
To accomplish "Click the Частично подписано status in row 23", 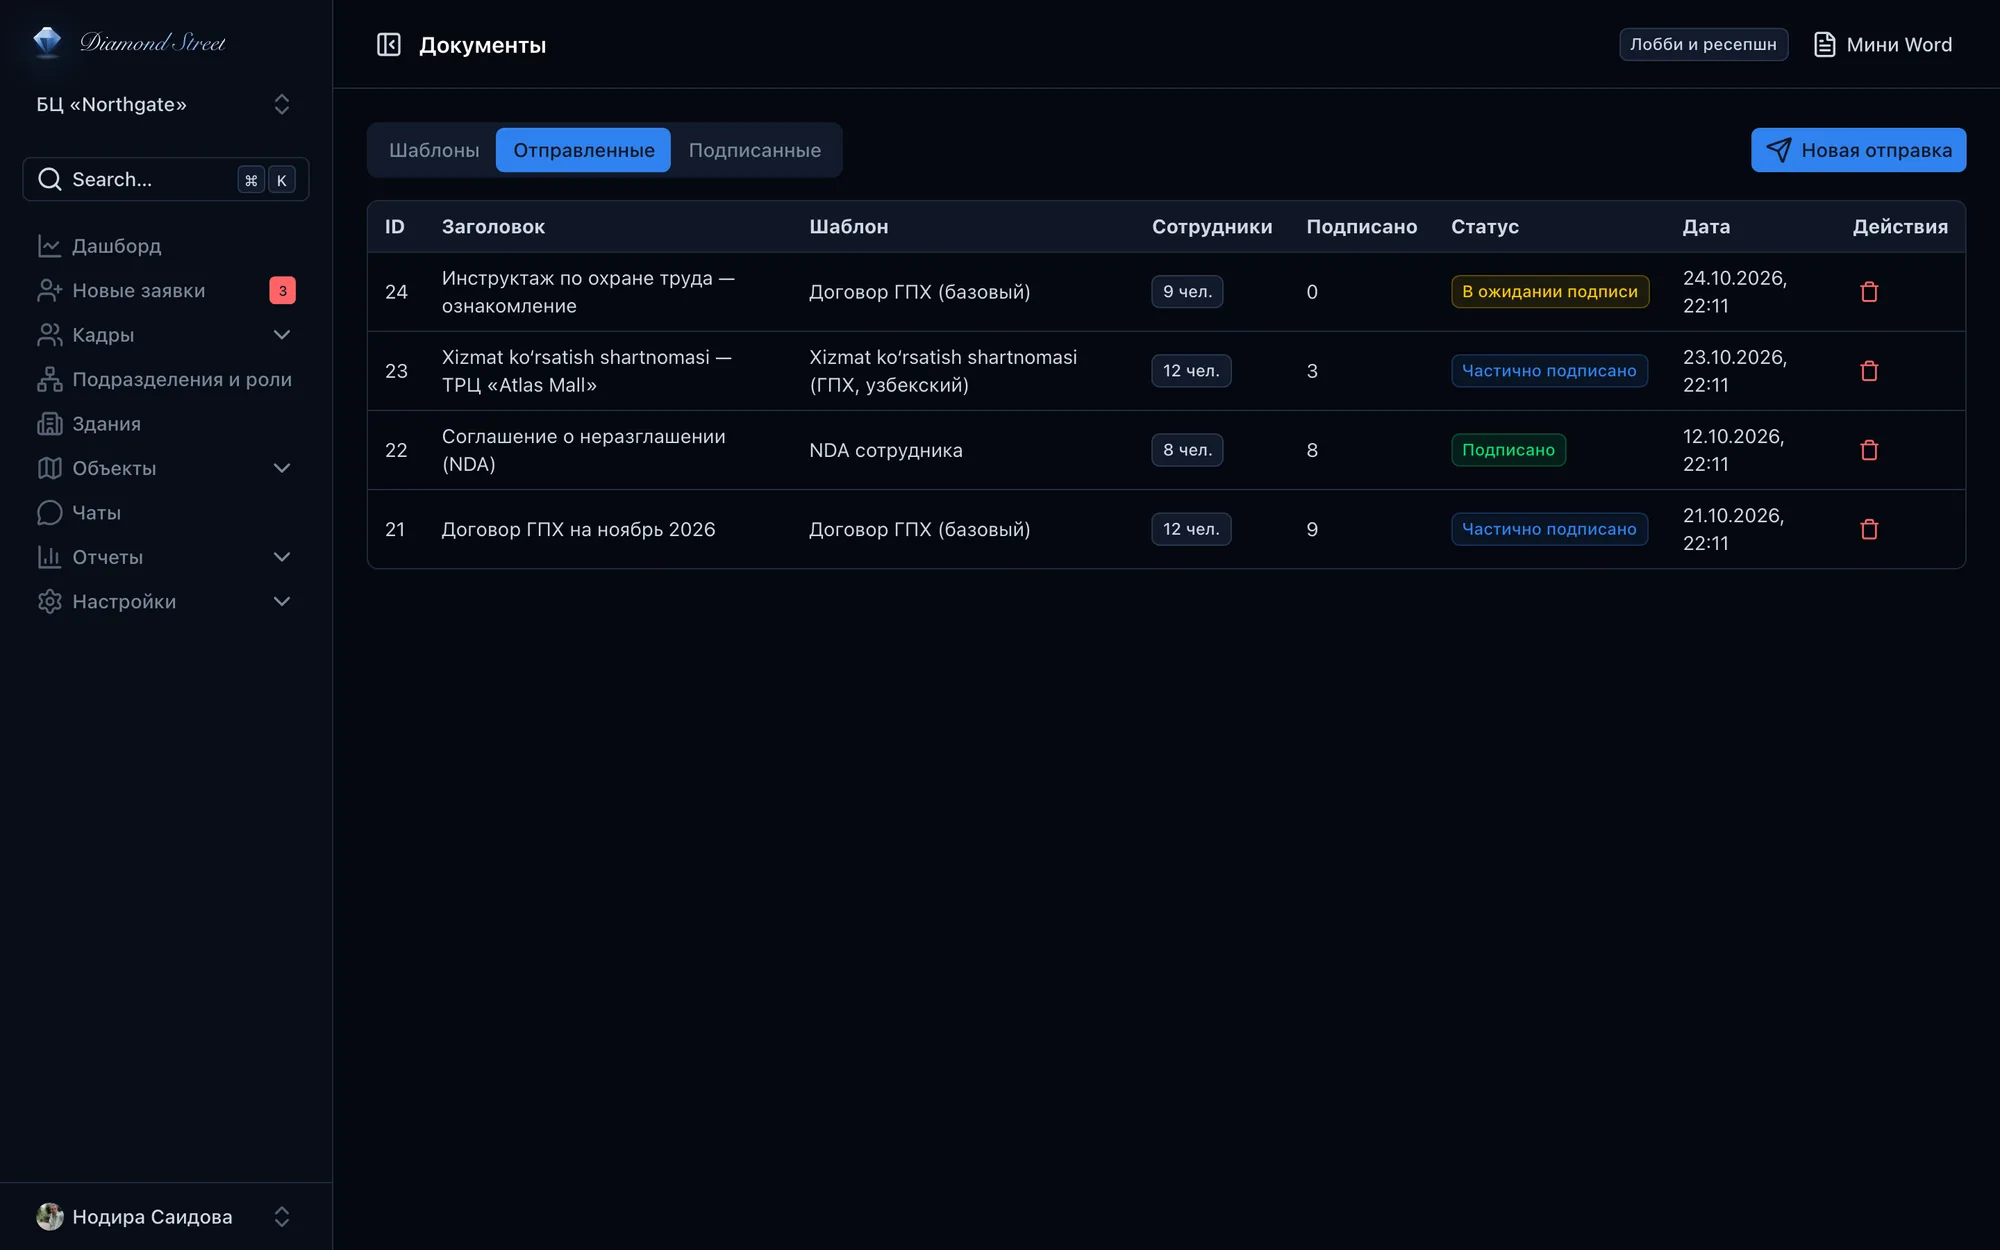I will (1549, 371).
